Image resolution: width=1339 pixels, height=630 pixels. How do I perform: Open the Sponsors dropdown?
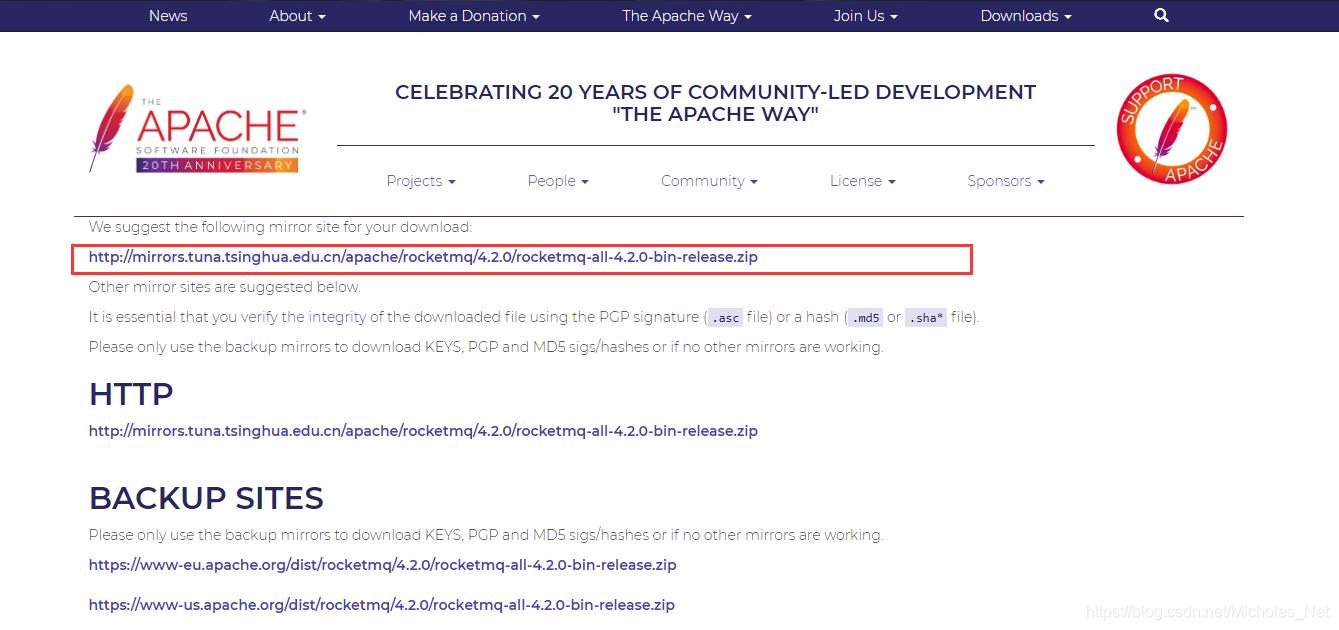pyautogui.click(x=1006, y=181)
